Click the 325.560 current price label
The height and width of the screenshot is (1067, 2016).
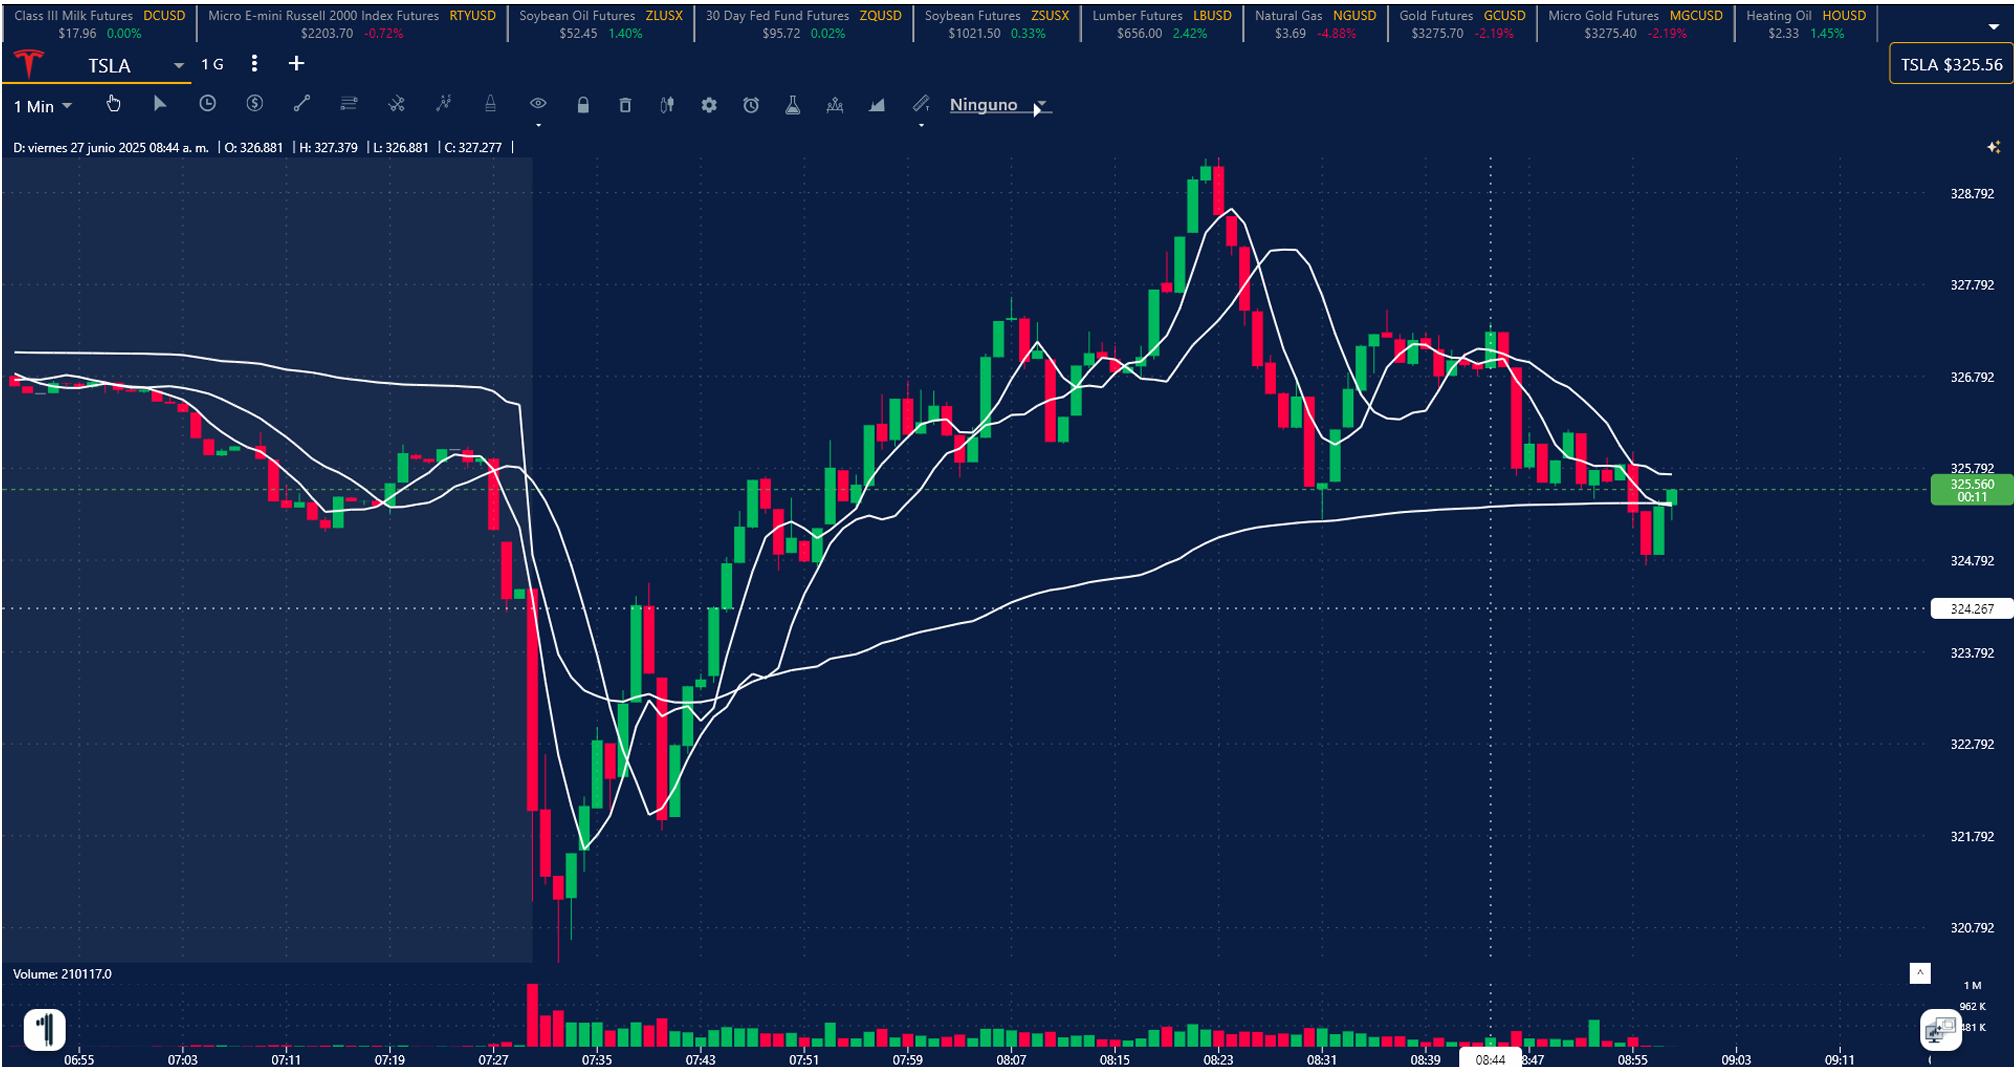pos(1970,490)
